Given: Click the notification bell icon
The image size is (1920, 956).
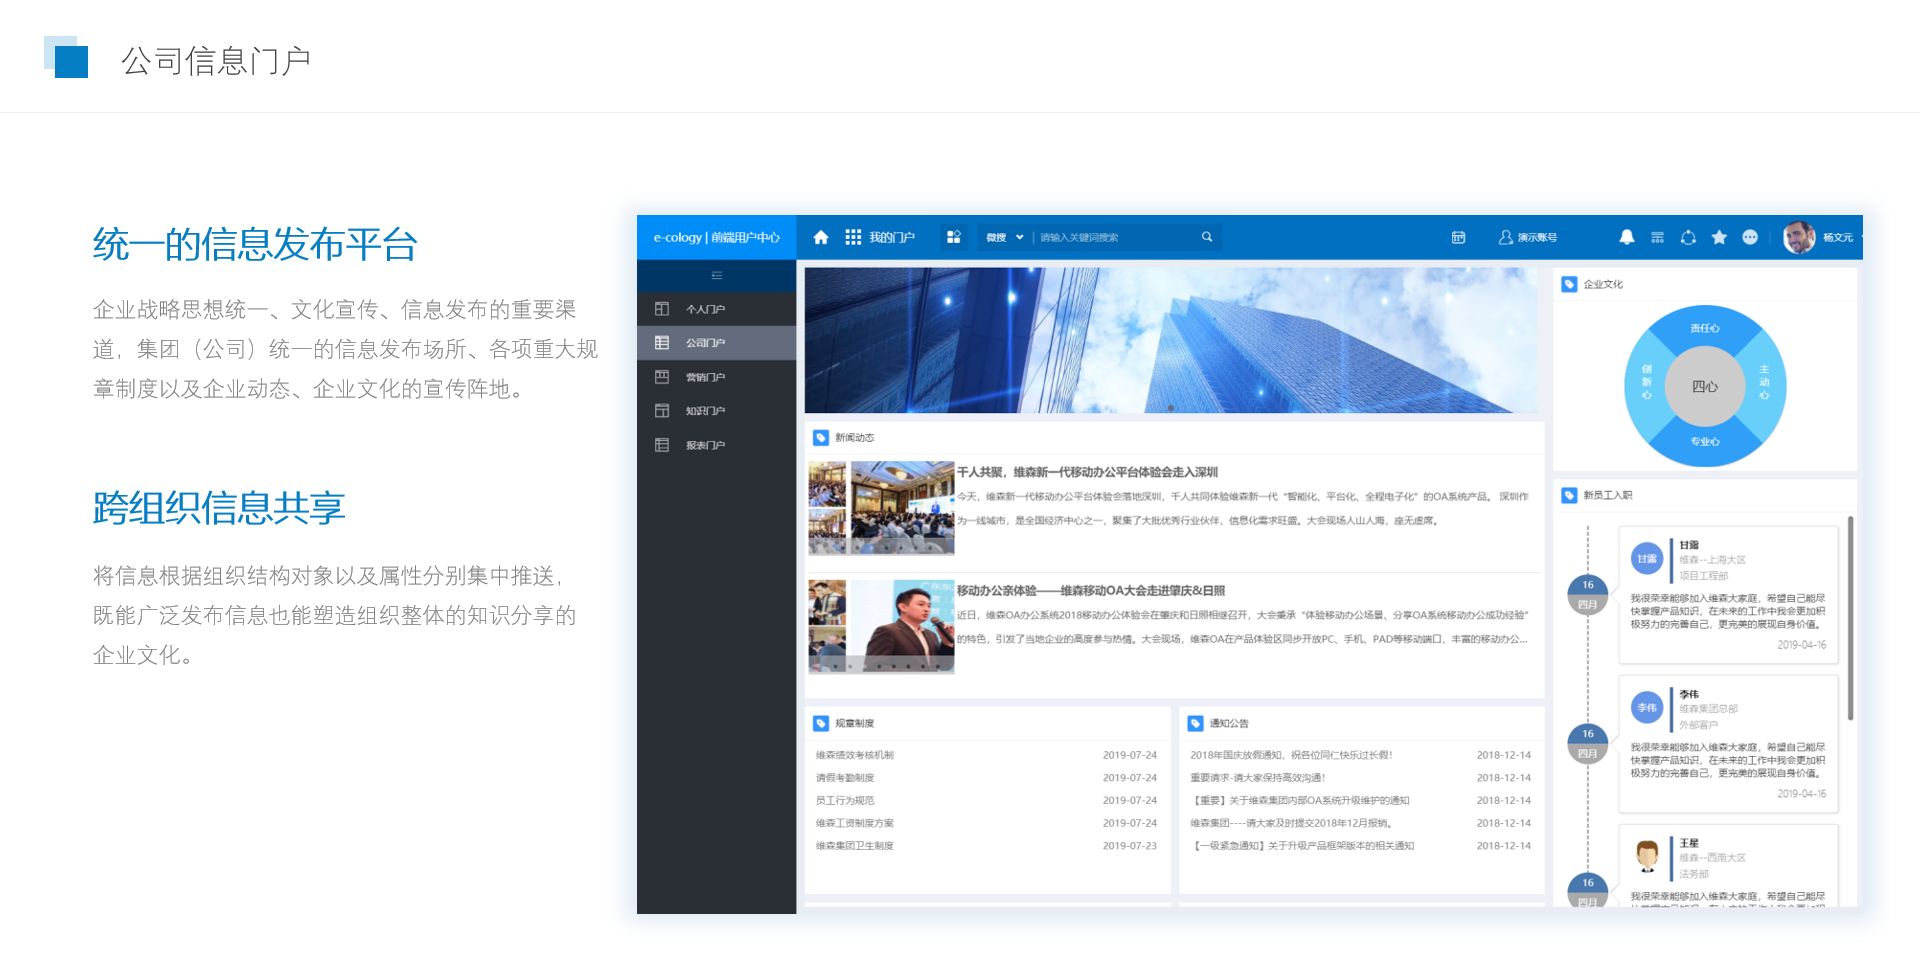Looking at the screenshot, I should click(1627, 237).
